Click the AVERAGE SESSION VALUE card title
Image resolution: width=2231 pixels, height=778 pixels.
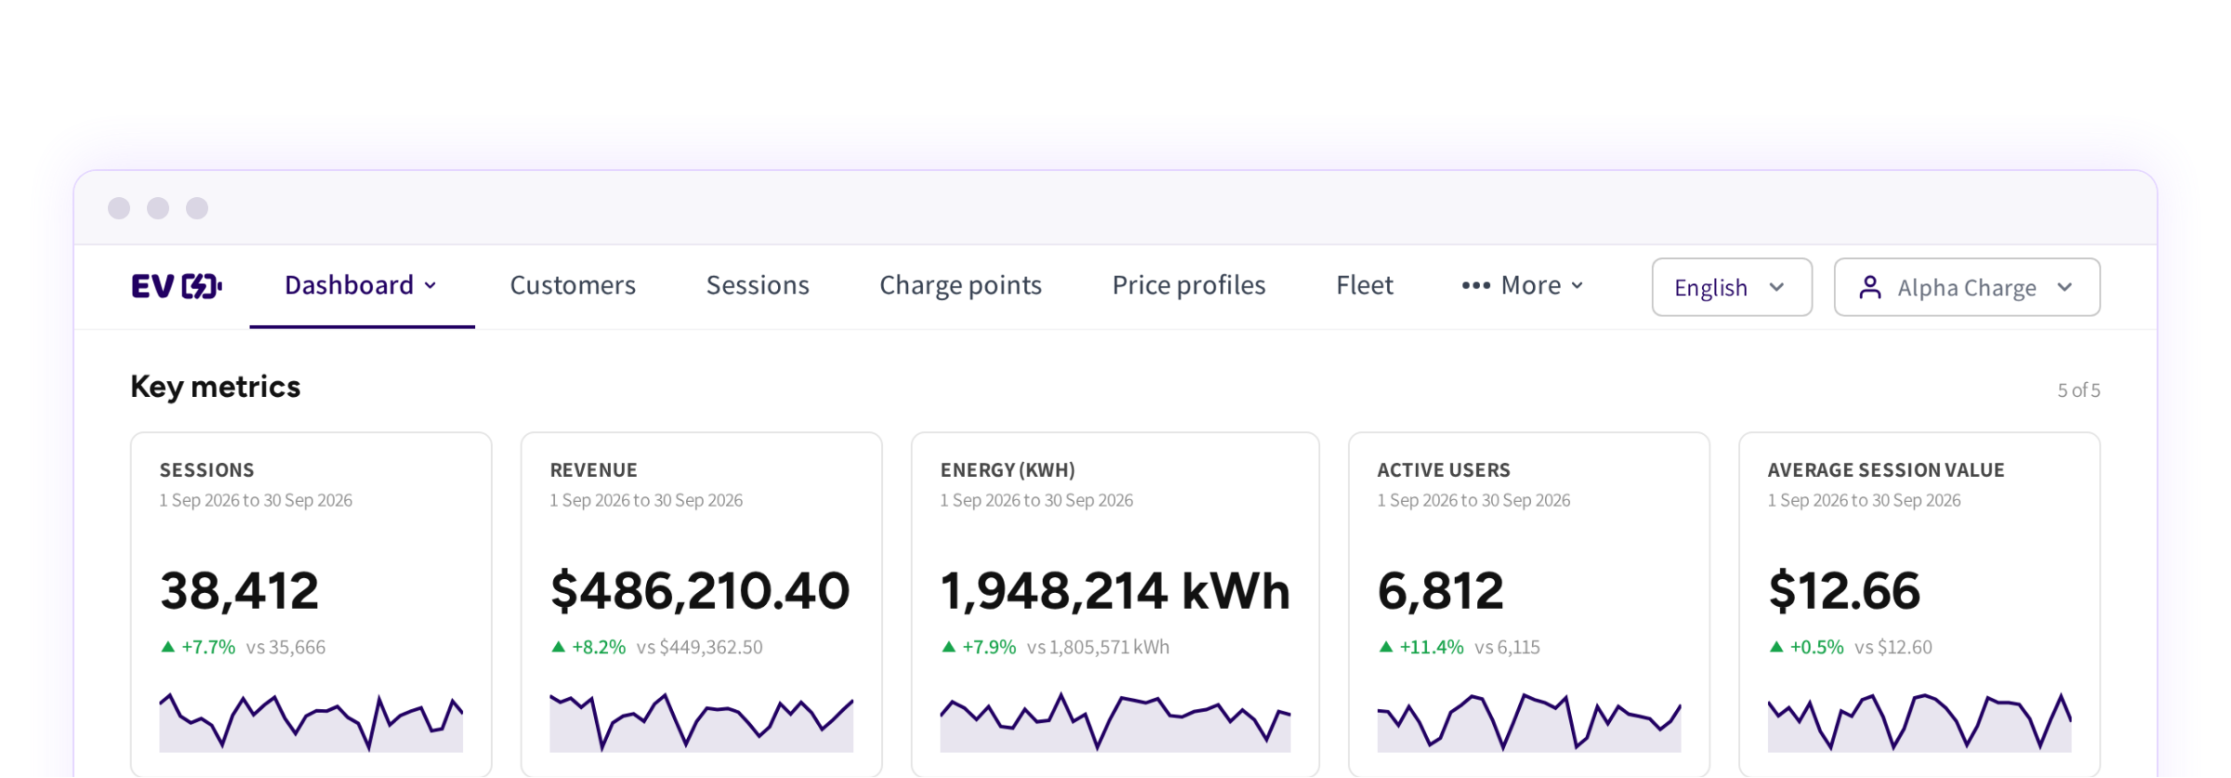coord(1886,470)
